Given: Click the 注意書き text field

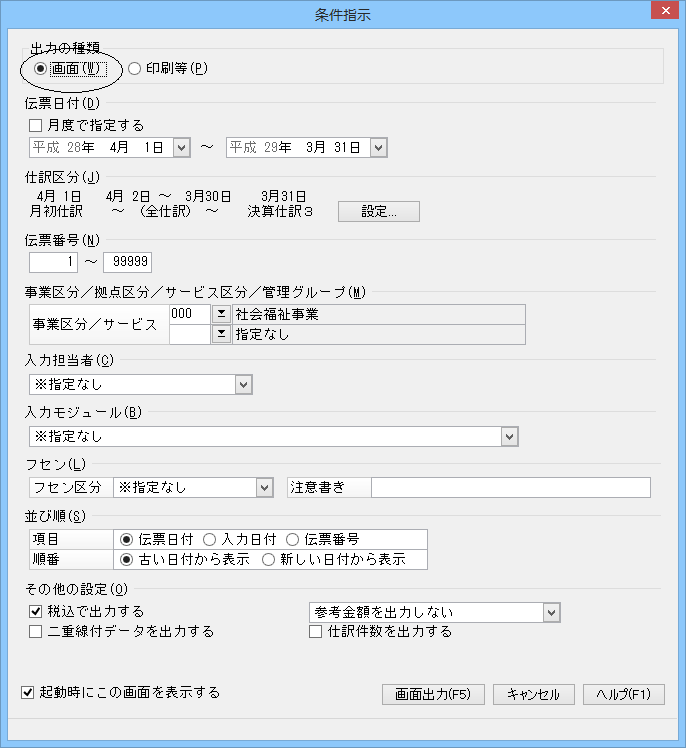Looking at the screenshot, I should click(x=510, y=487).
